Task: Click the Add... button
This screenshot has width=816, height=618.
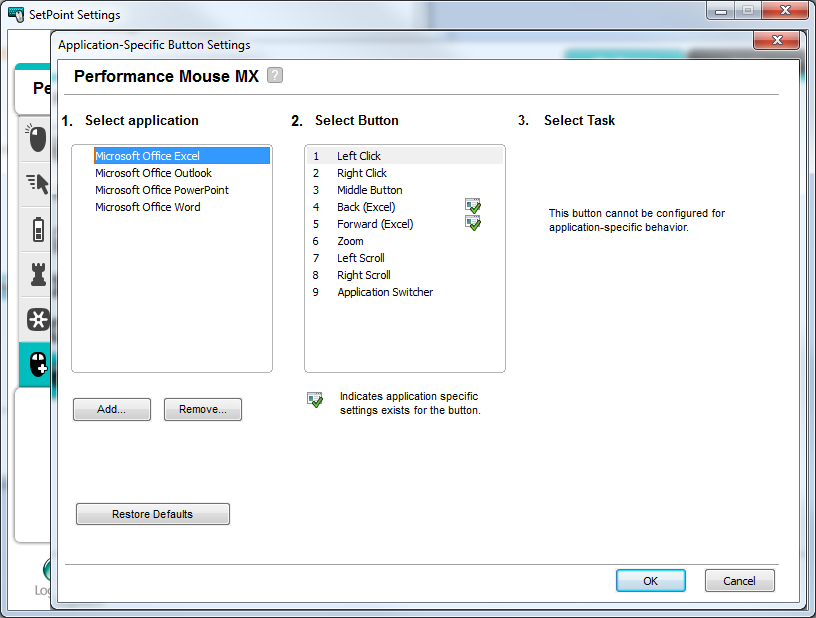Action: [x=112, y=409]
